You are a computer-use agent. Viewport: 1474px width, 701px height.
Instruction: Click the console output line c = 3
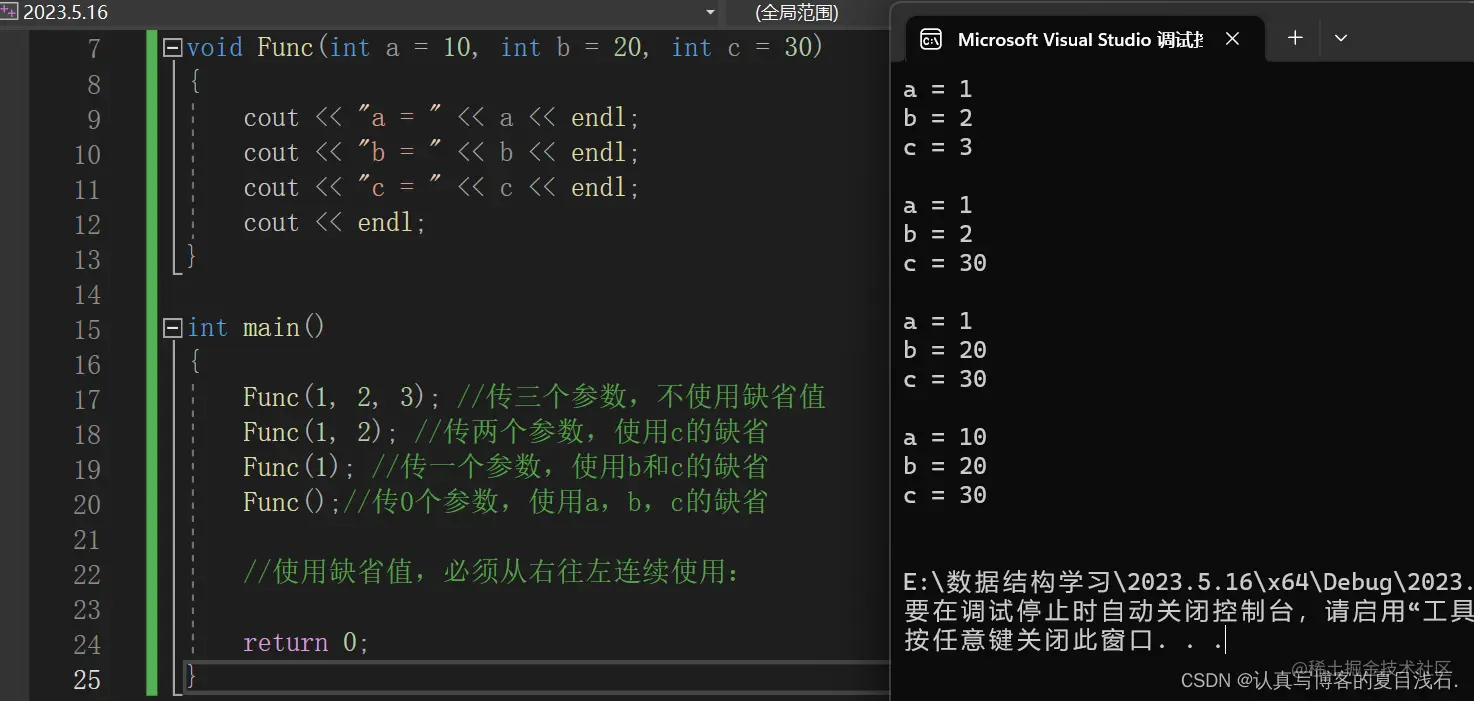[937, 147]
